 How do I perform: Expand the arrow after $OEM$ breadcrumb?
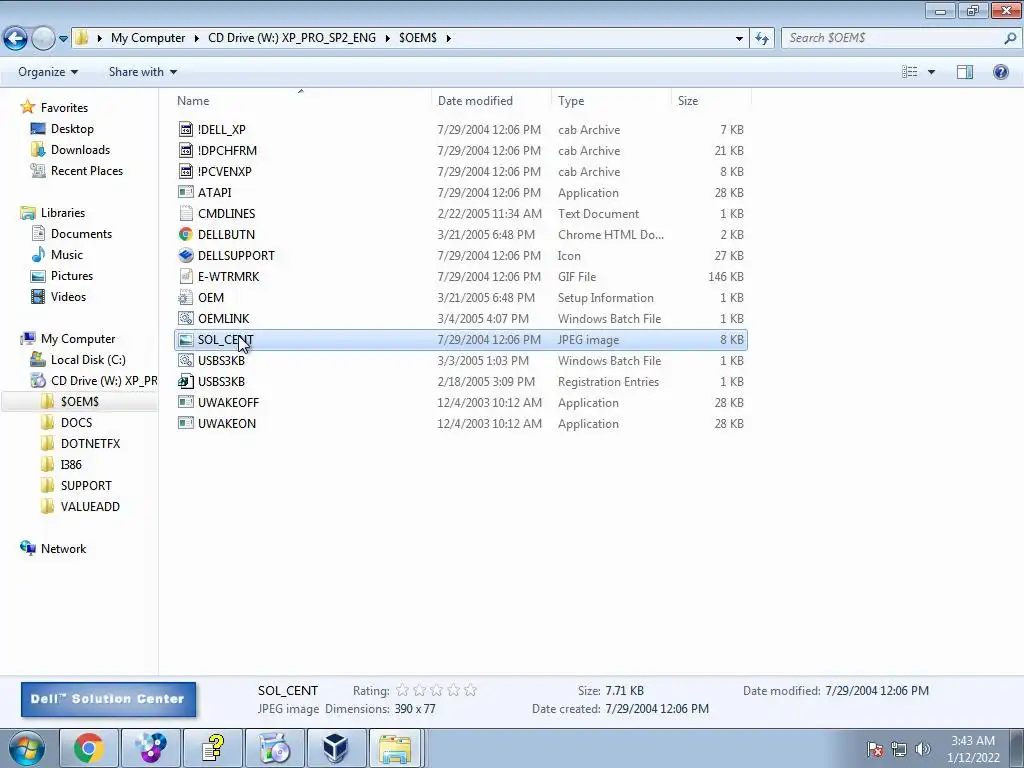tap(448, 38)
